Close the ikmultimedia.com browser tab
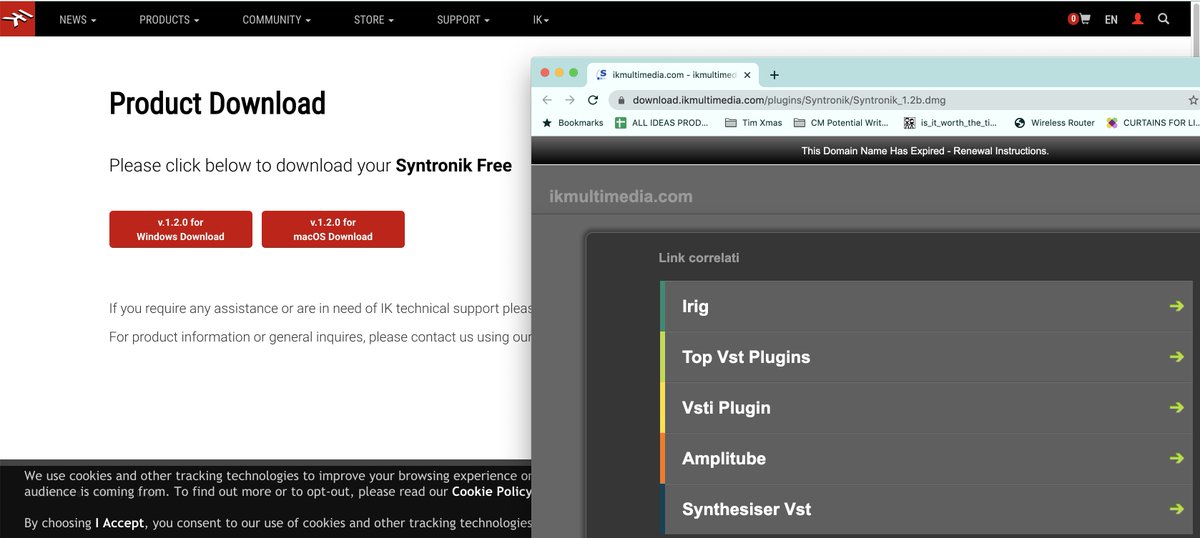 pyautogui.click(x=747, y=75)
